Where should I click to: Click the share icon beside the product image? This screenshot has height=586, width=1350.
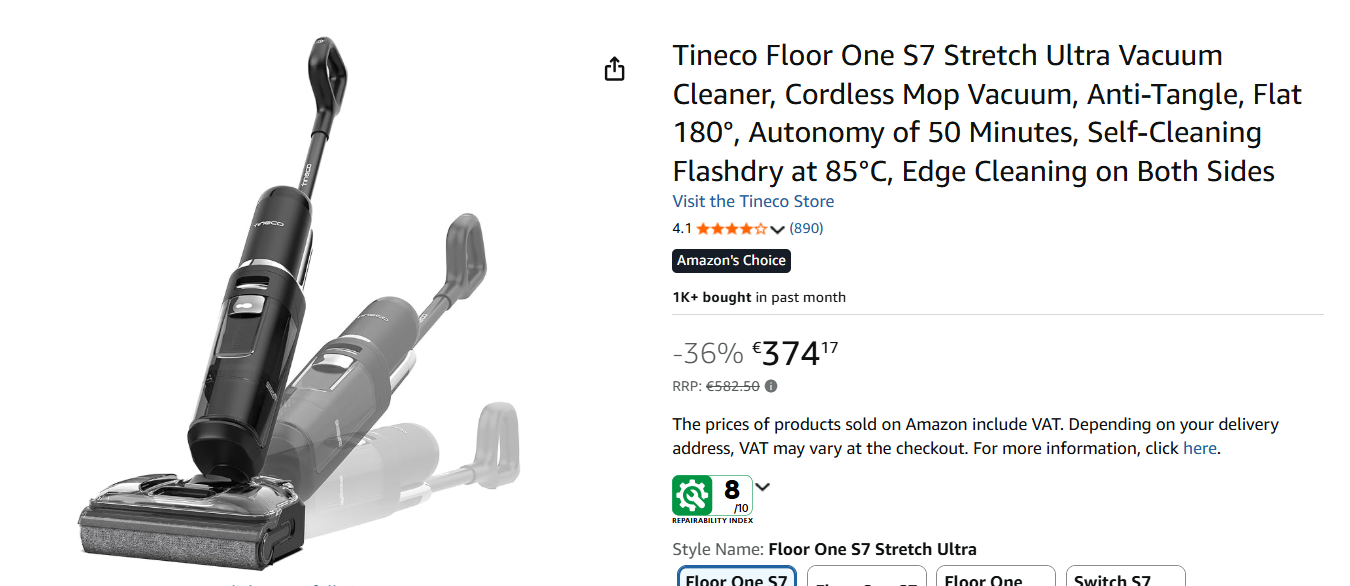[614, 69]
